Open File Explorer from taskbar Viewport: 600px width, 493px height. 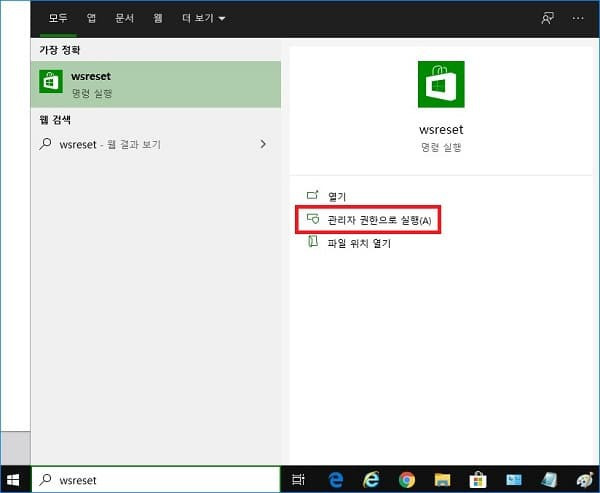[x=442, y=480]
